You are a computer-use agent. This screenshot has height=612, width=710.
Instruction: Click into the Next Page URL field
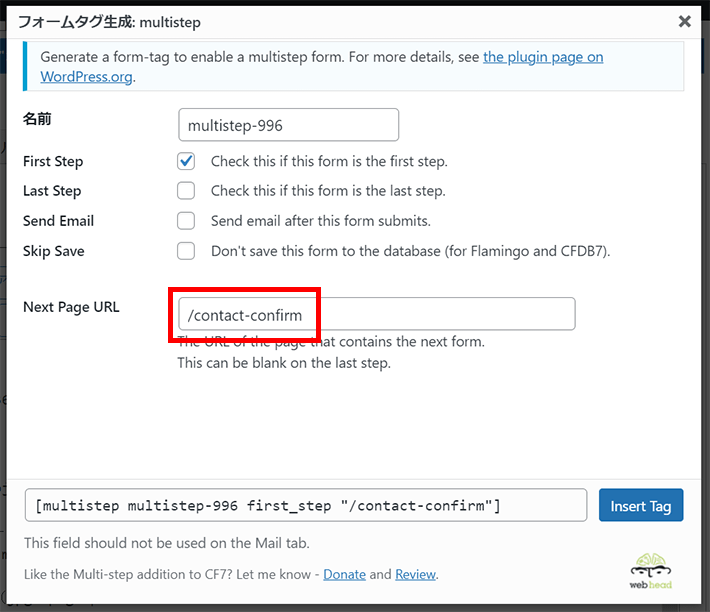[x=377, y=314]
